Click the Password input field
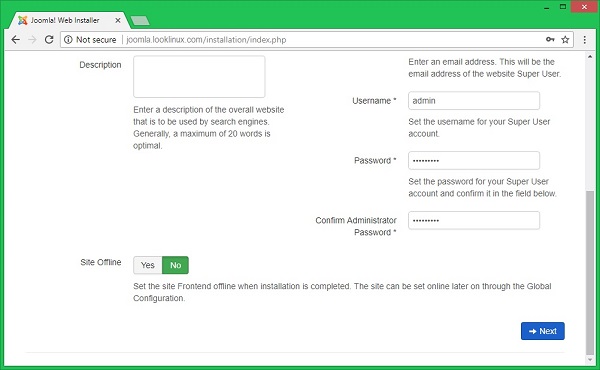 [x=474, y=160]
